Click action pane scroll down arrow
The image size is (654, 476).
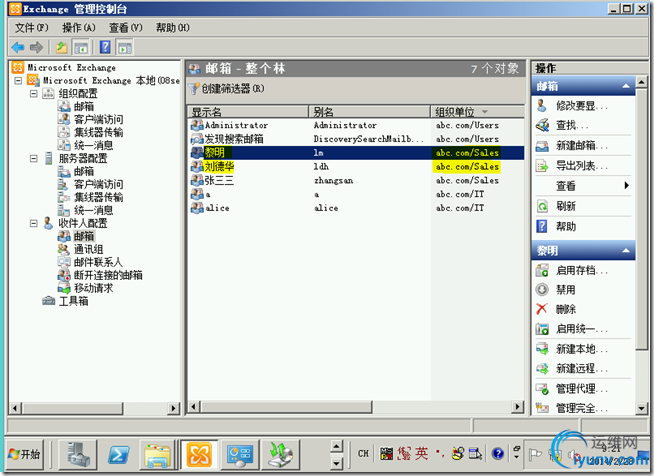point(641,408)
